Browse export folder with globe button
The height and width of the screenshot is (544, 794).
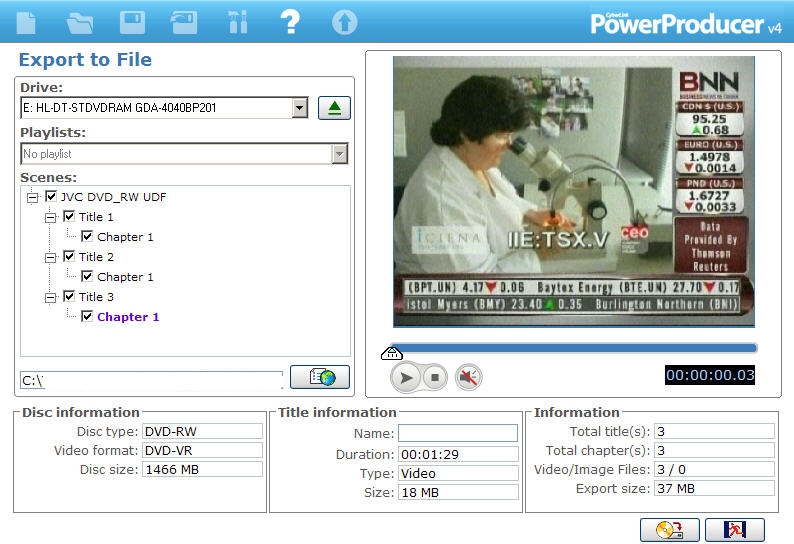pyautogui.click(x=320, y=377)
